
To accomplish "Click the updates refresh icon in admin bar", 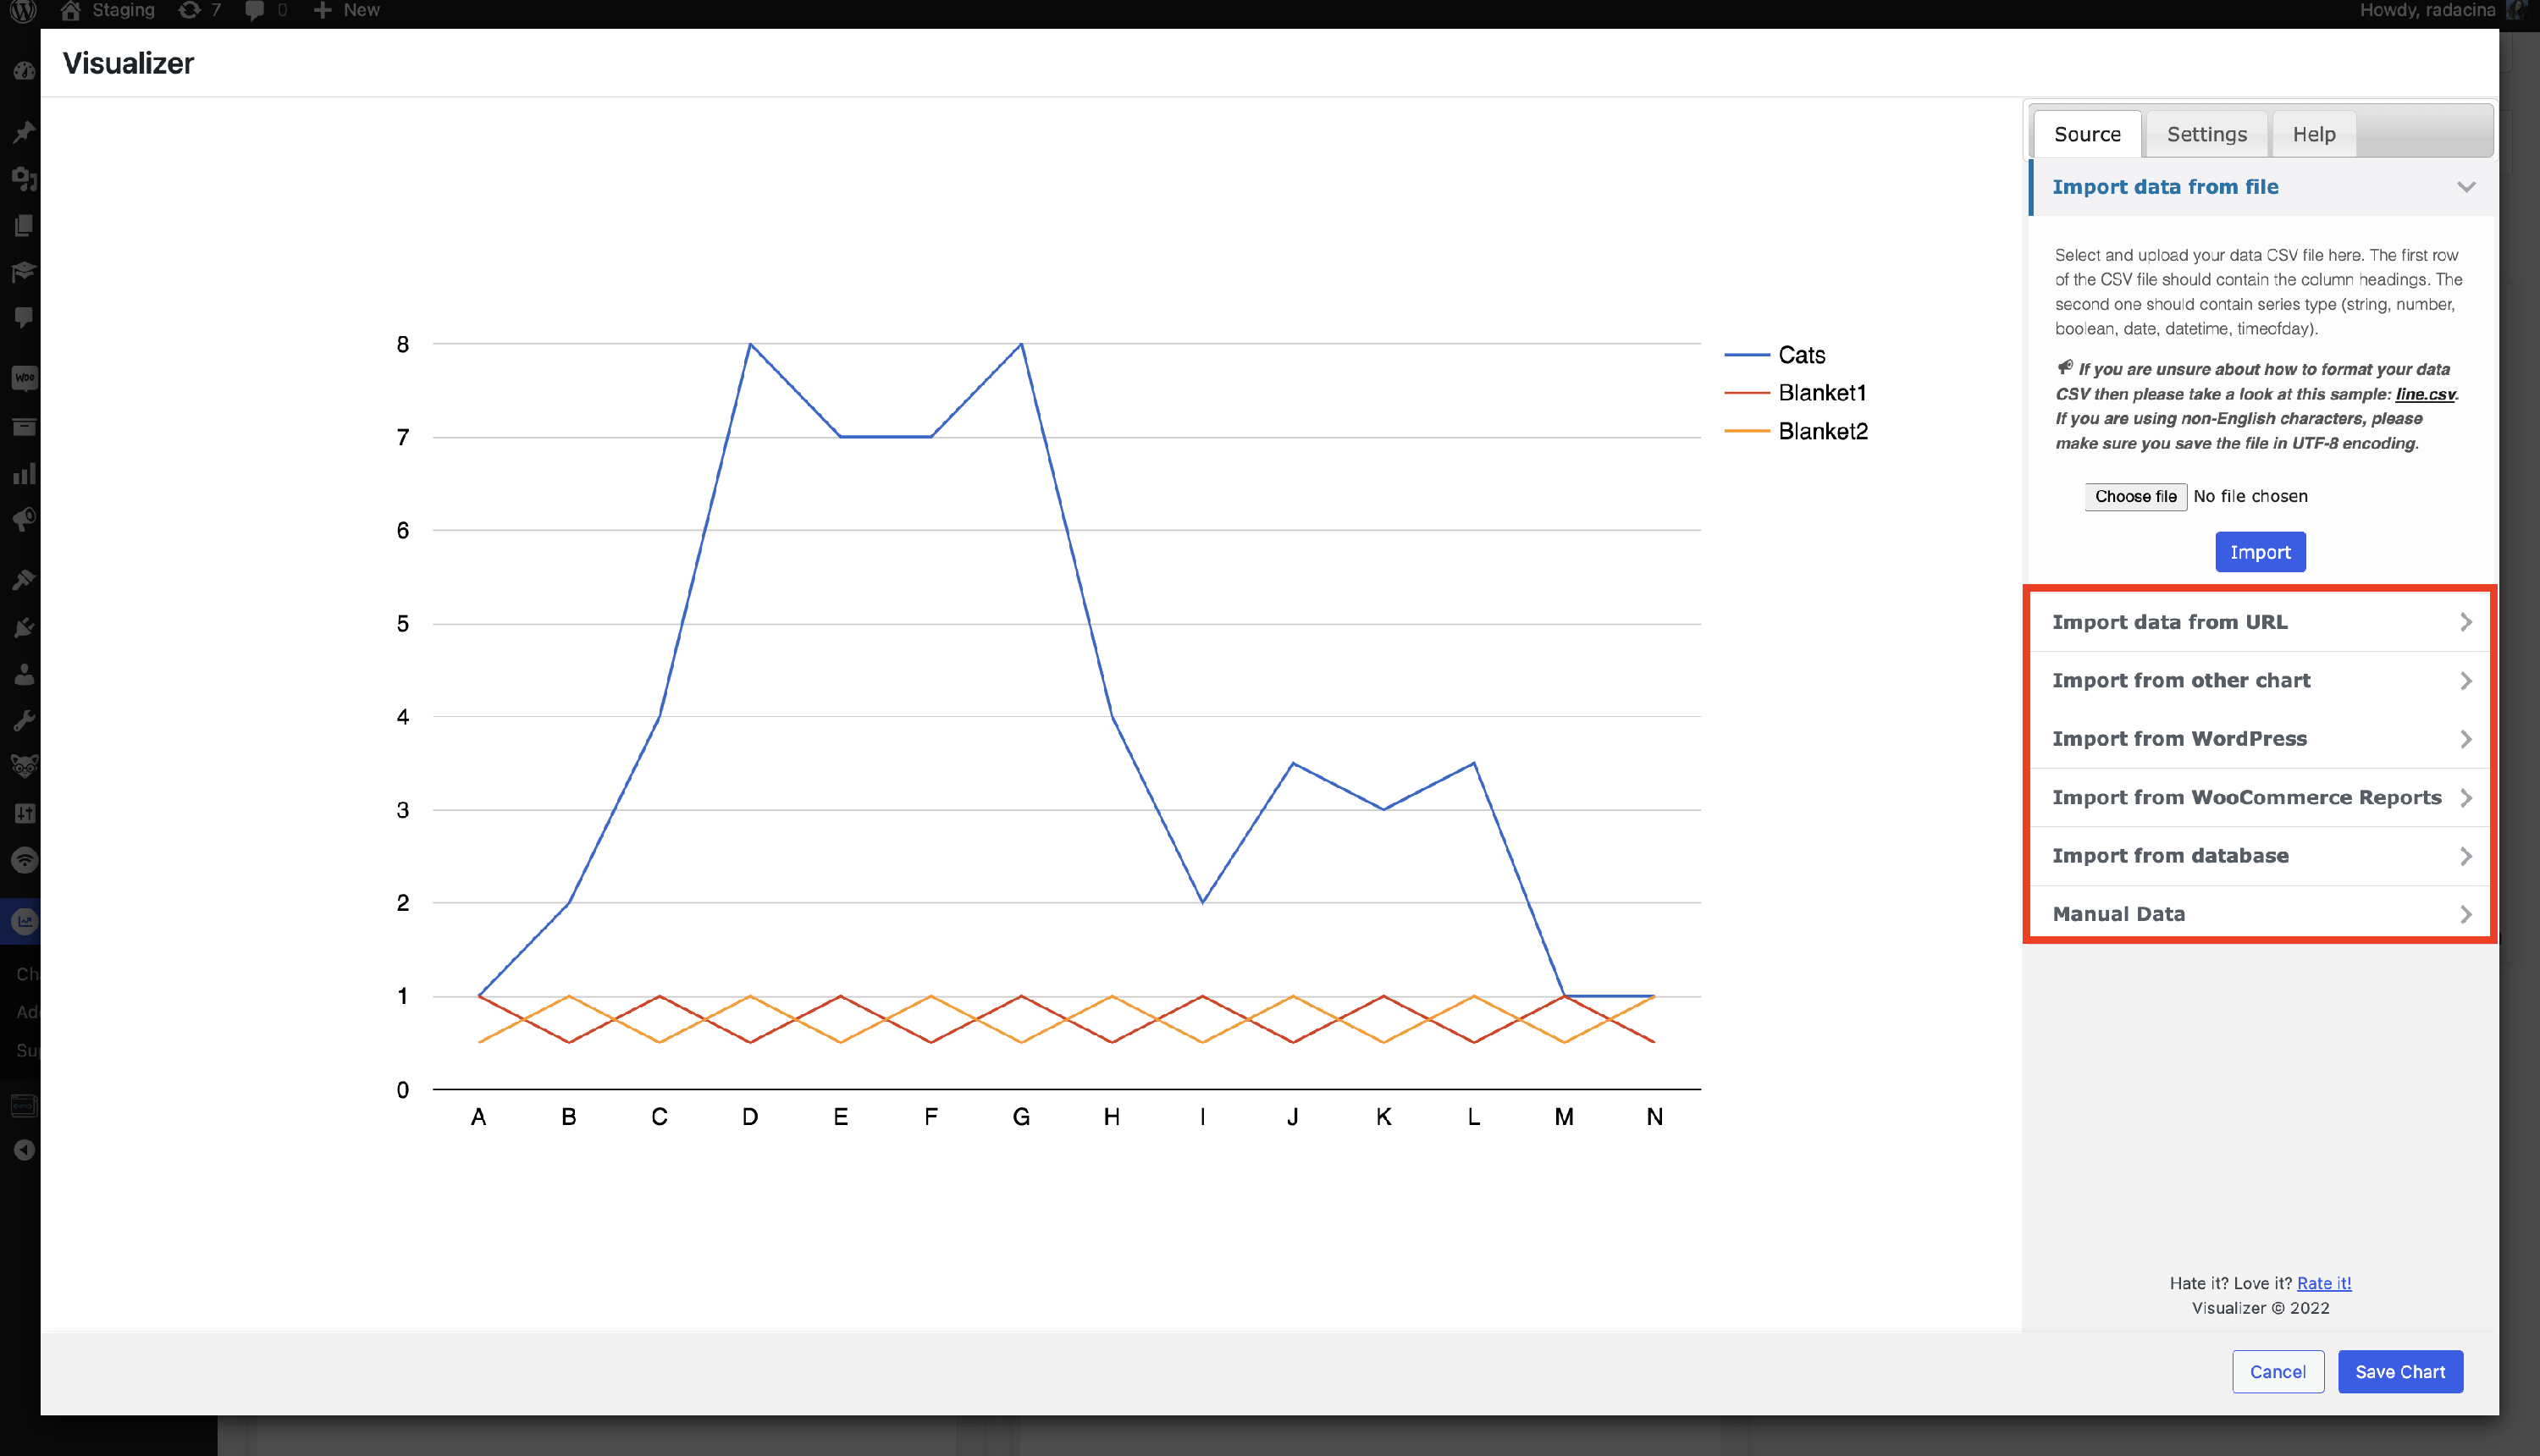I will pos(189,10).
